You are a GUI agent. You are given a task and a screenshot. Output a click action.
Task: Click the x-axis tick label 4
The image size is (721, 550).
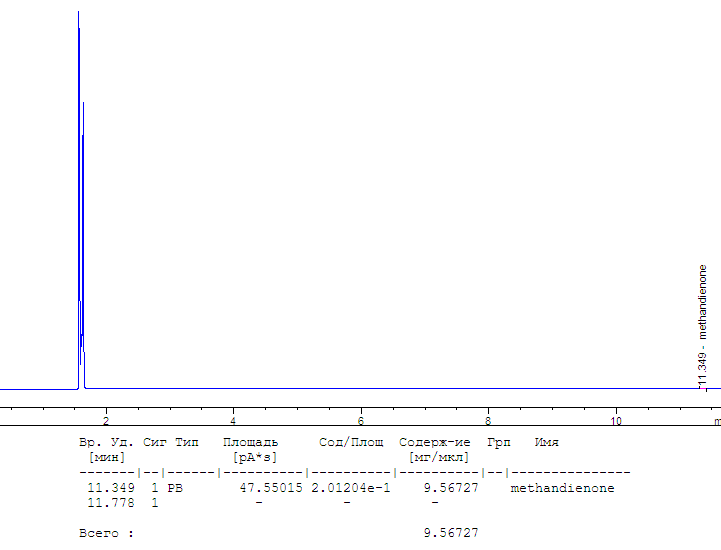[233, 421]
